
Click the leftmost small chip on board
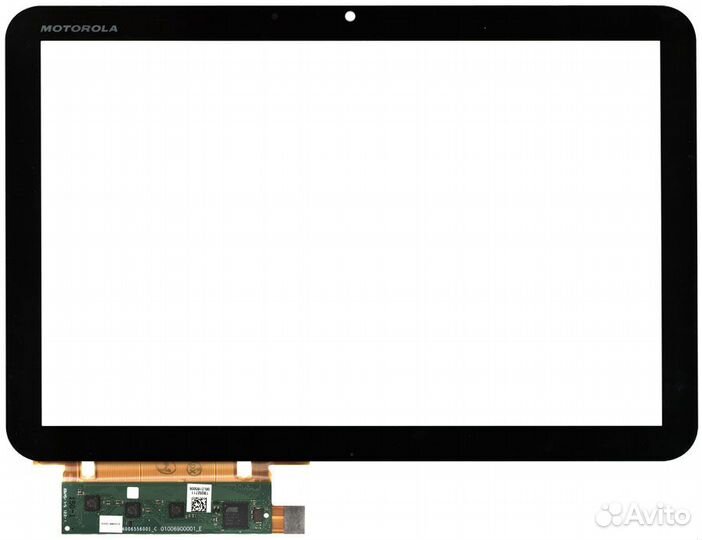click(92, 504)
